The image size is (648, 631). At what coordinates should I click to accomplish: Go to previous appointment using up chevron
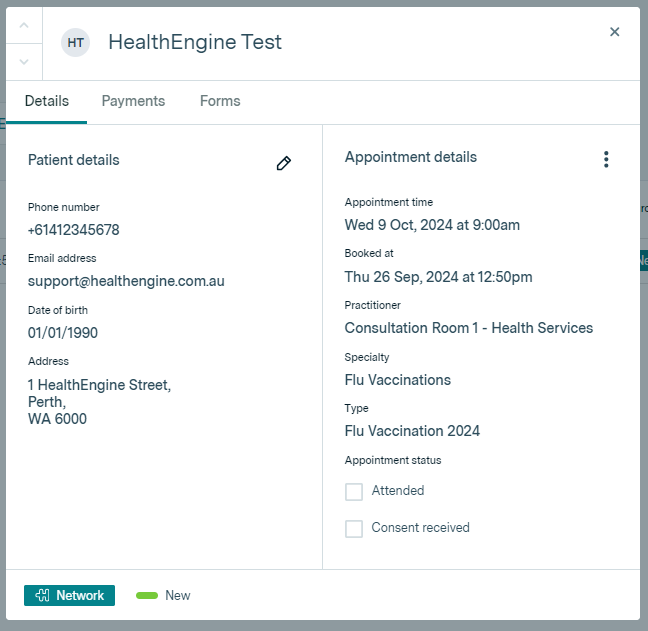pos(24,25)
